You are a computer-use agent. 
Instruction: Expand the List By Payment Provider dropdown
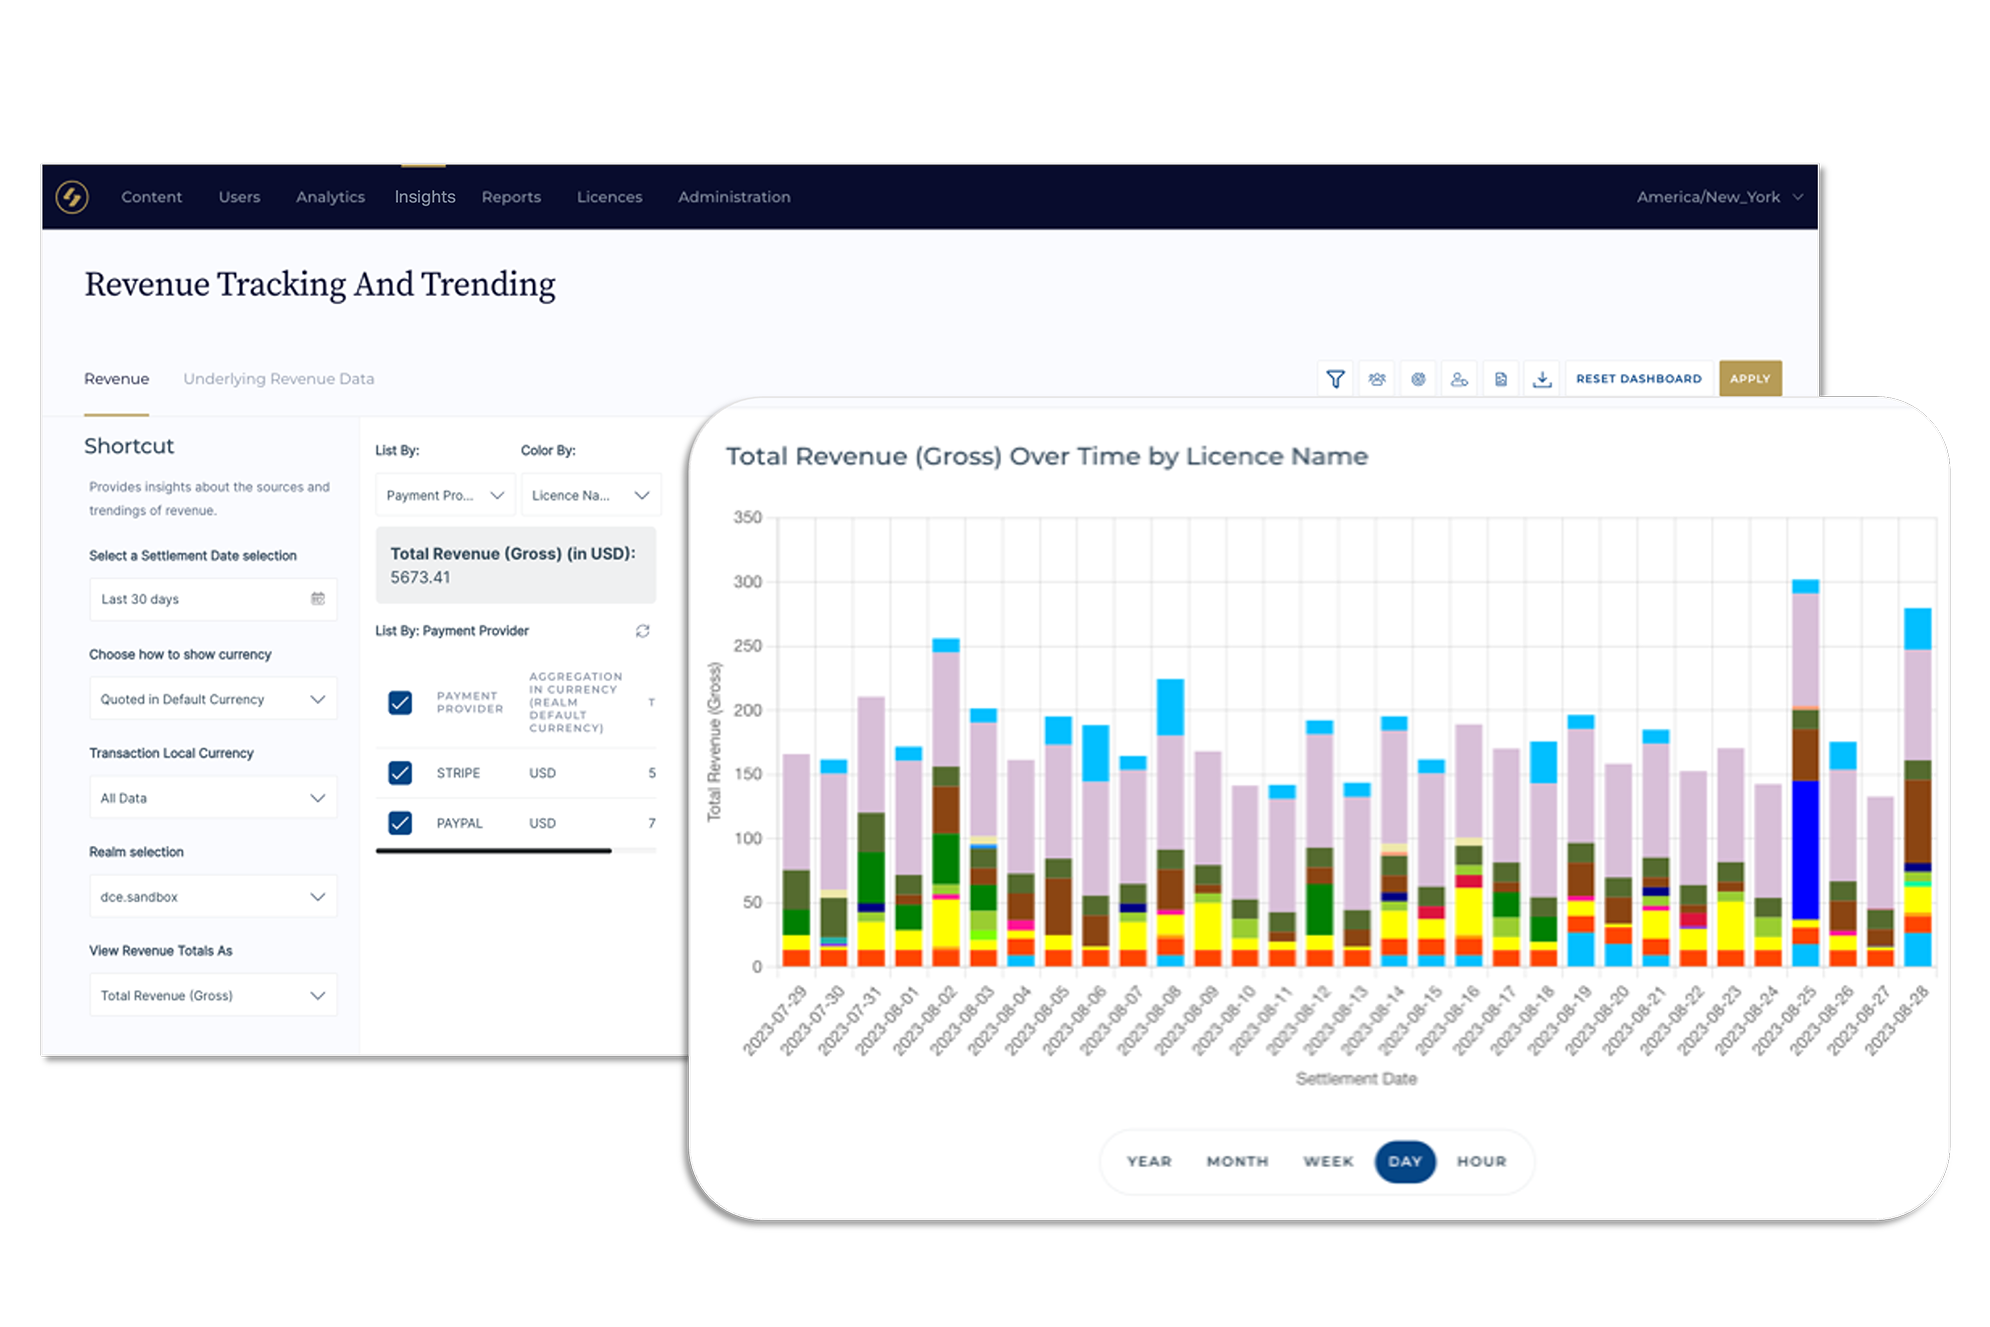coord(444,493)
